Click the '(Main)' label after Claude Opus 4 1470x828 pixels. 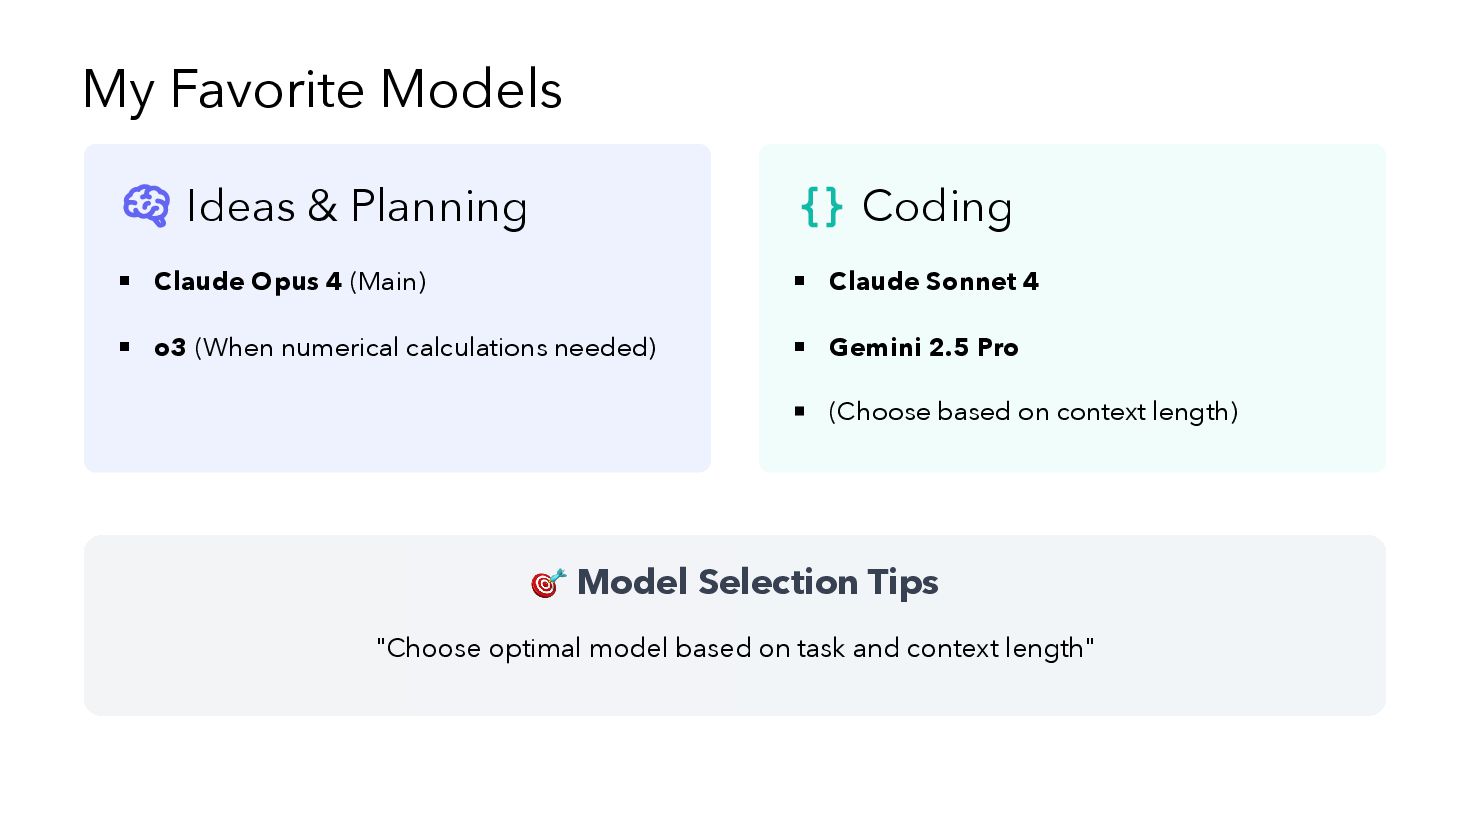coord(388,281)
